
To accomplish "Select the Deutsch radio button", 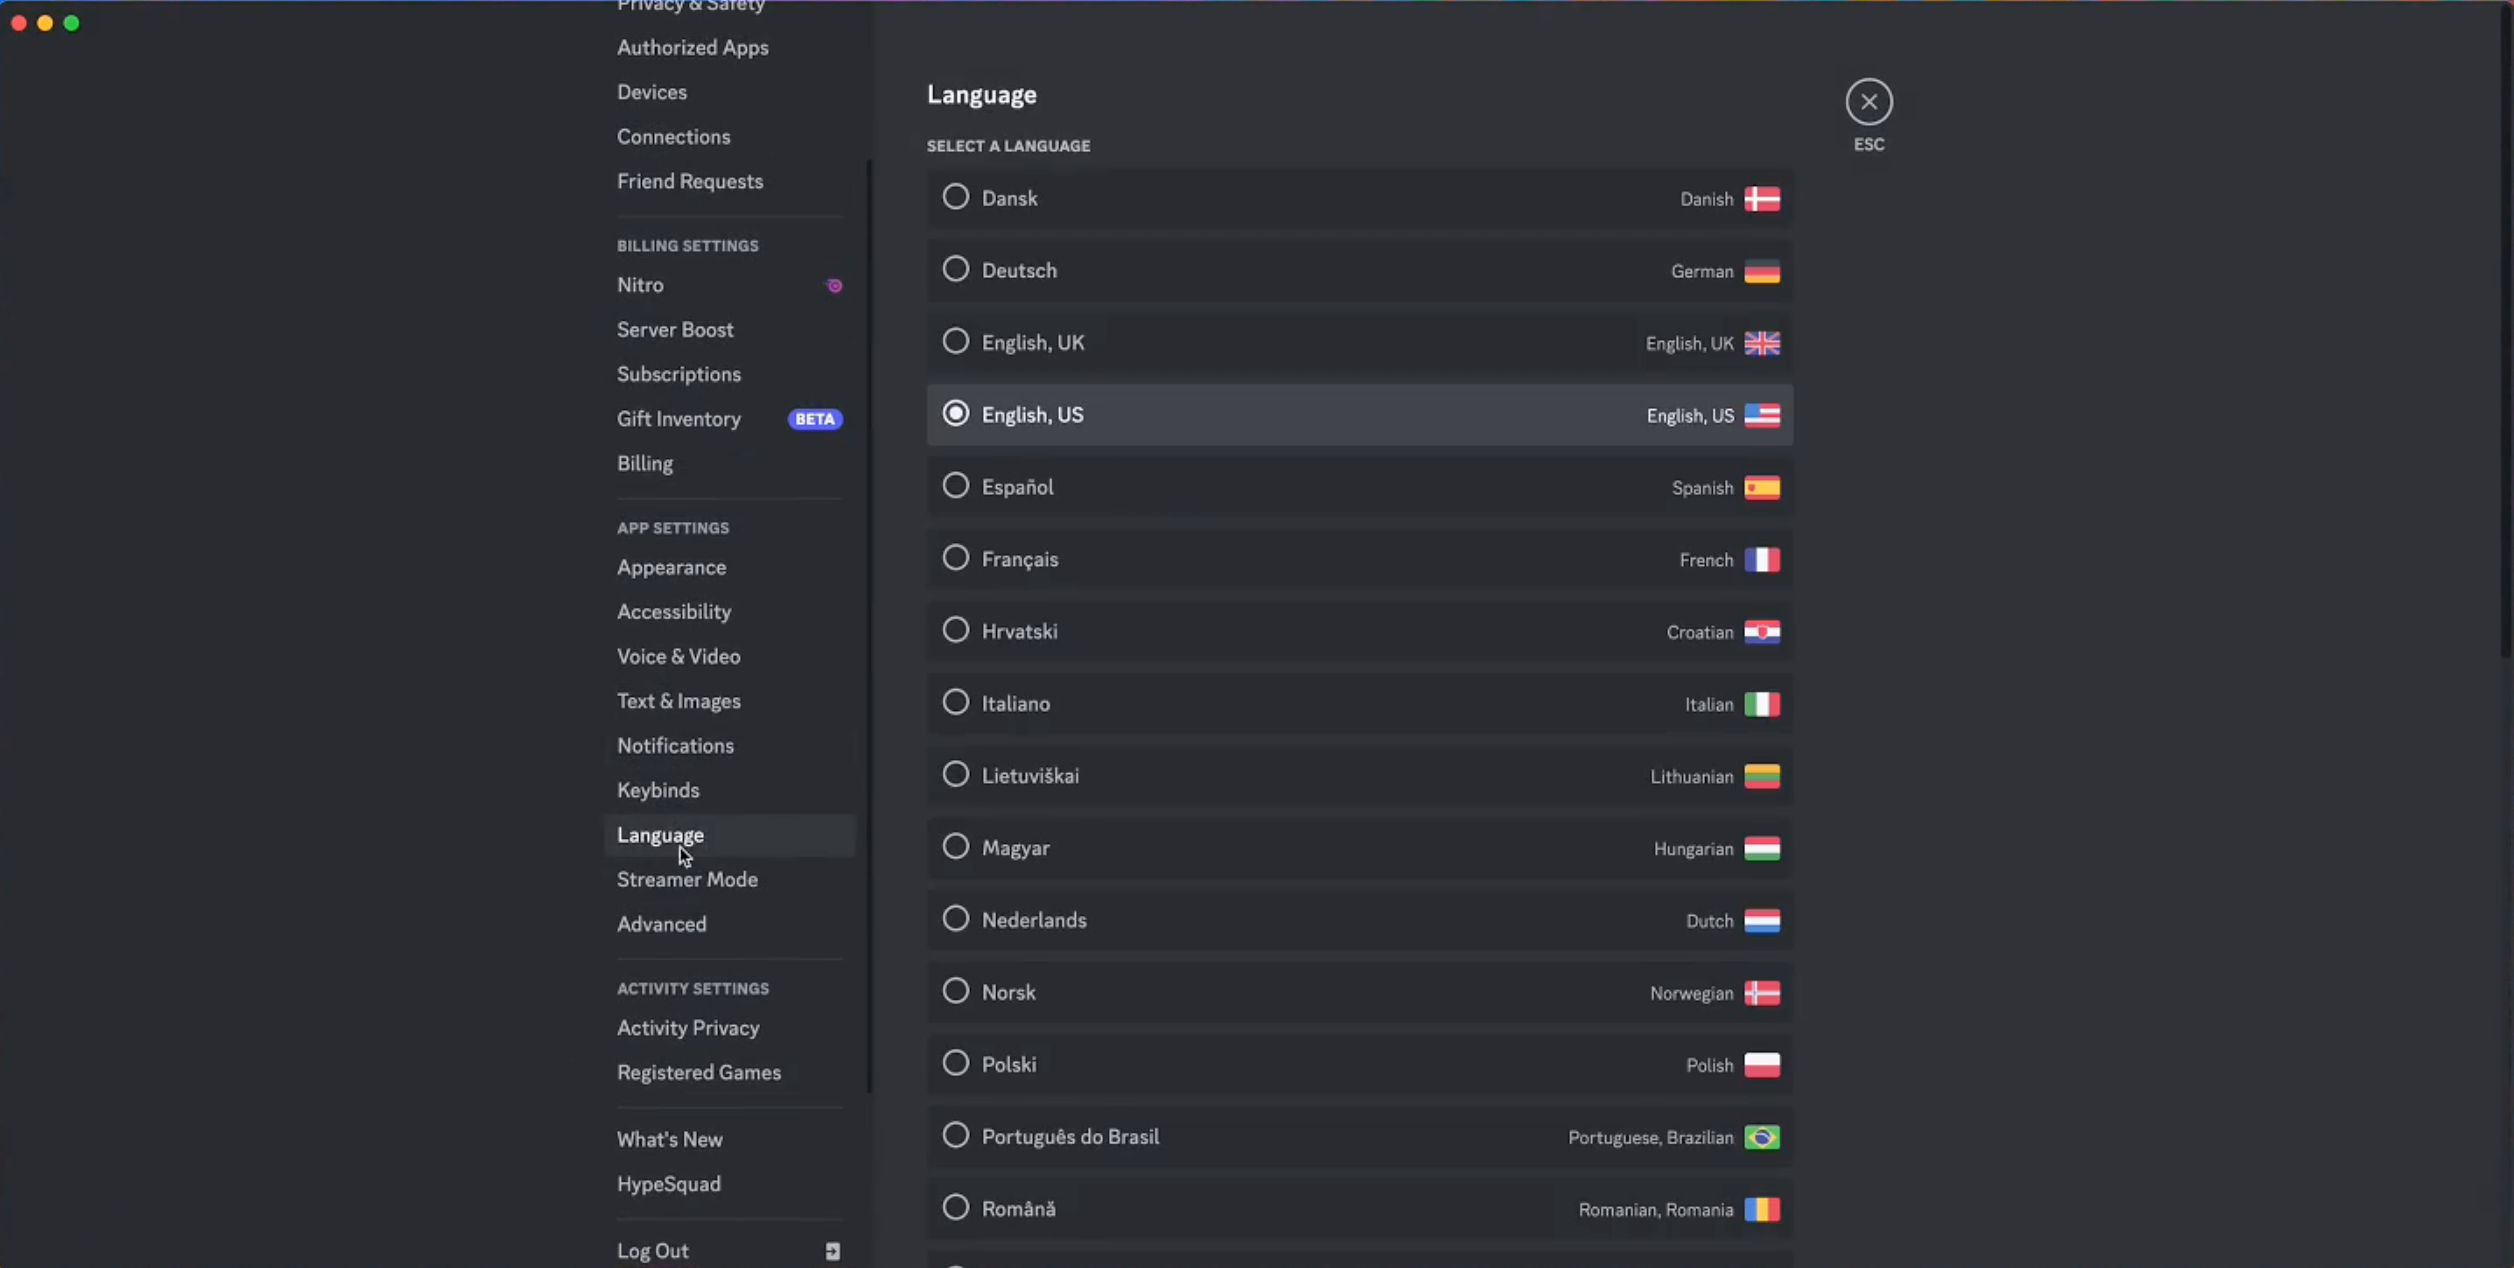I will point(956,270).
